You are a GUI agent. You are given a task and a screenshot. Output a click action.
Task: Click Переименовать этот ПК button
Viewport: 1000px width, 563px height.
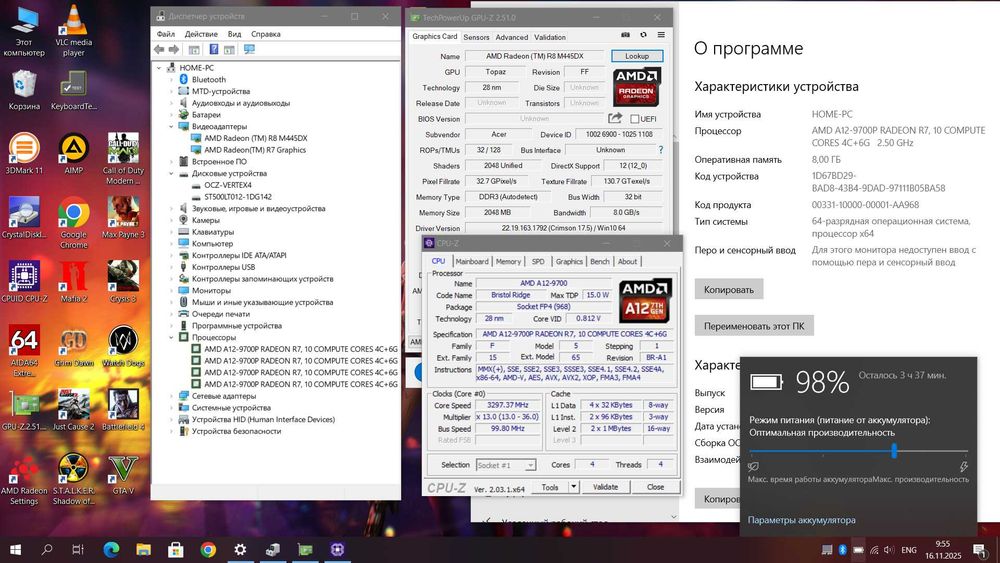[x=754, y=326]
